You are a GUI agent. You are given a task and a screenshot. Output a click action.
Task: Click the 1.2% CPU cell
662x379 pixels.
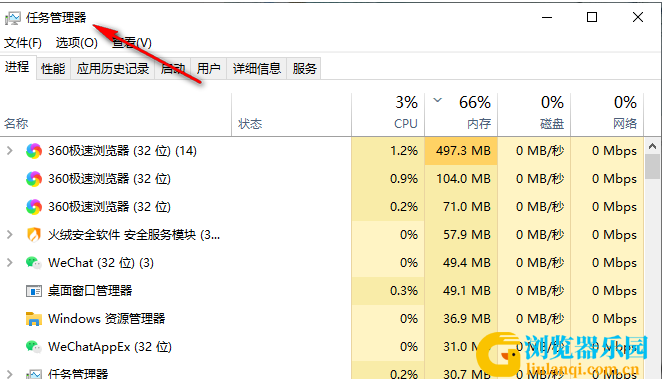pos(388,151)
